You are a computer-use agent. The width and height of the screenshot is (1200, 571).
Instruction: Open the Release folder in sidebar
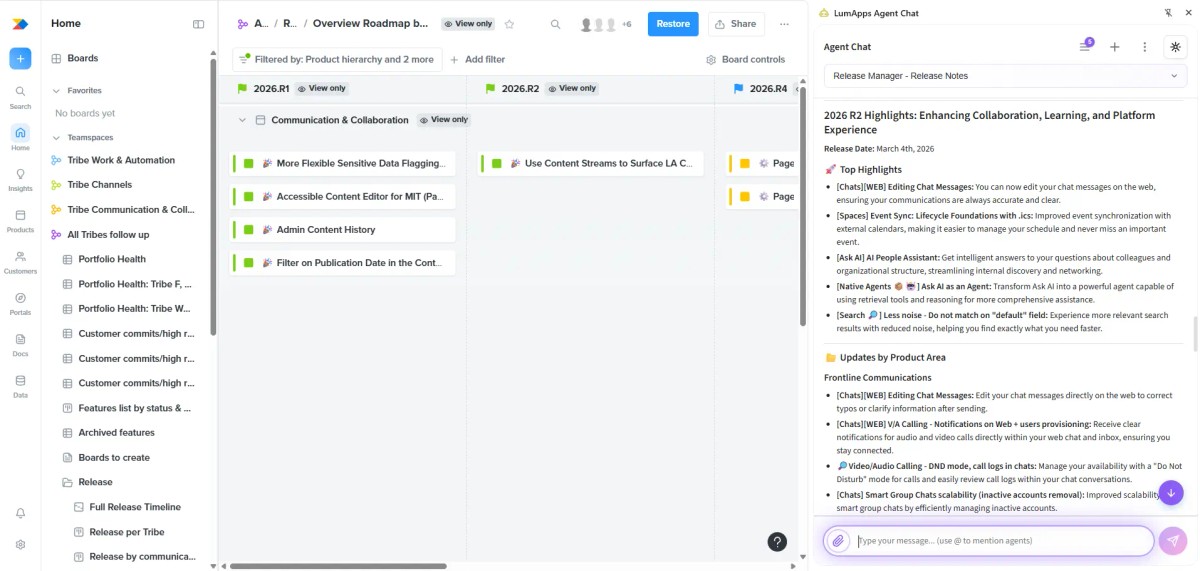pyautogui.click(x=95, y=482)
